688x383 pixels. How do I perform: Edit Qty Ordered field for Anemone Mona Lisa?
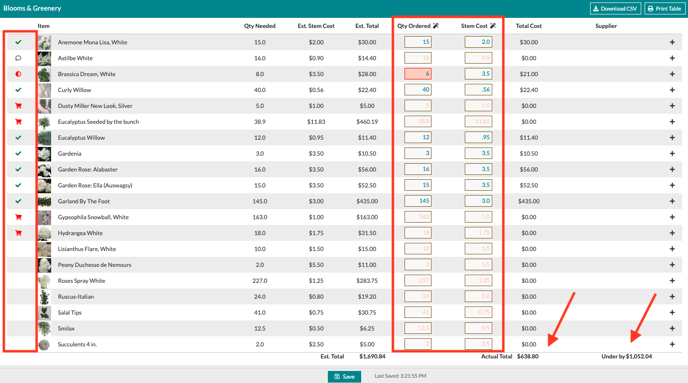pos(418,42)
